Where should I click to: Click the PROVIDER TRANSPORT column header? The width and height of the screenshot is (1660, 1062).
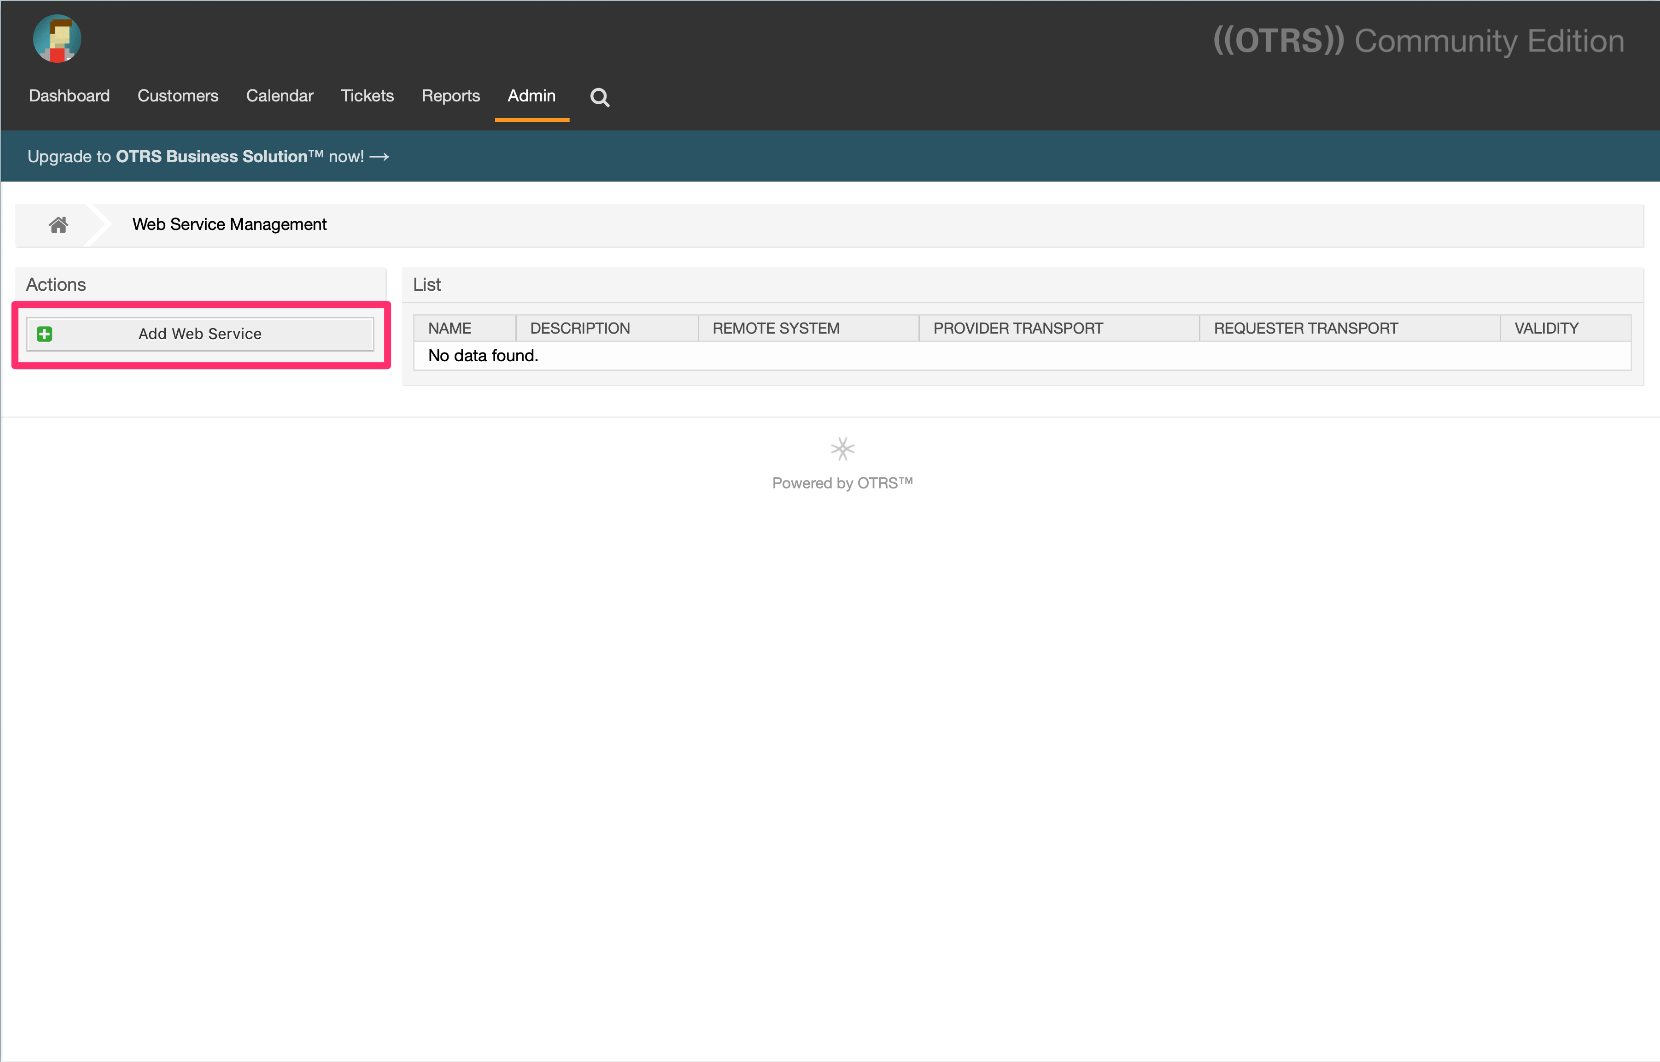1018,328
